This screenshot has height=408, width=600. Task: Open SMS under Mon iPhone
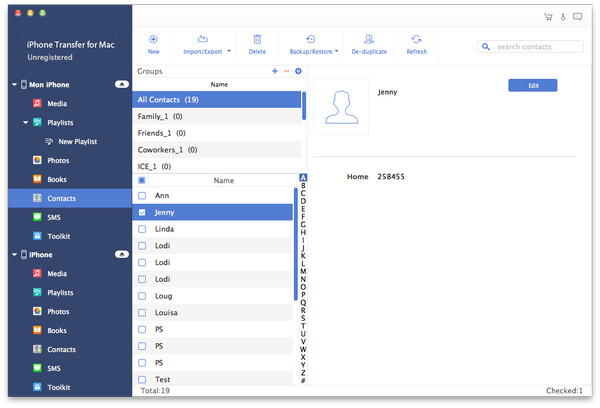pyautogui.click(x=55, y=217)
